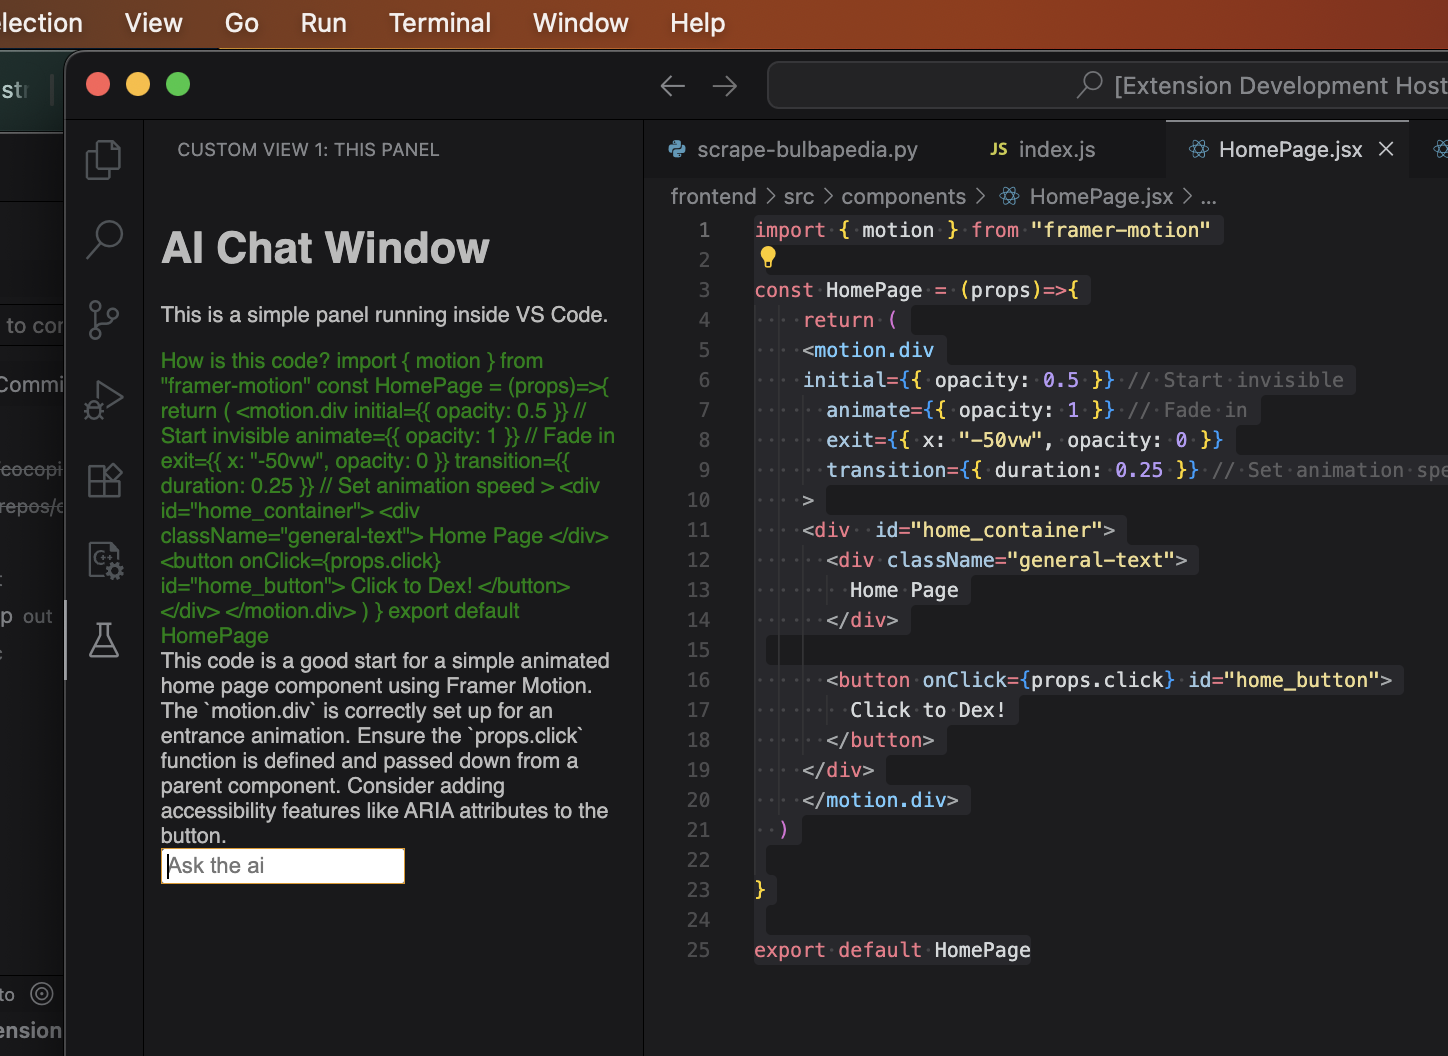Open the Search view icon

click(104, 240)
